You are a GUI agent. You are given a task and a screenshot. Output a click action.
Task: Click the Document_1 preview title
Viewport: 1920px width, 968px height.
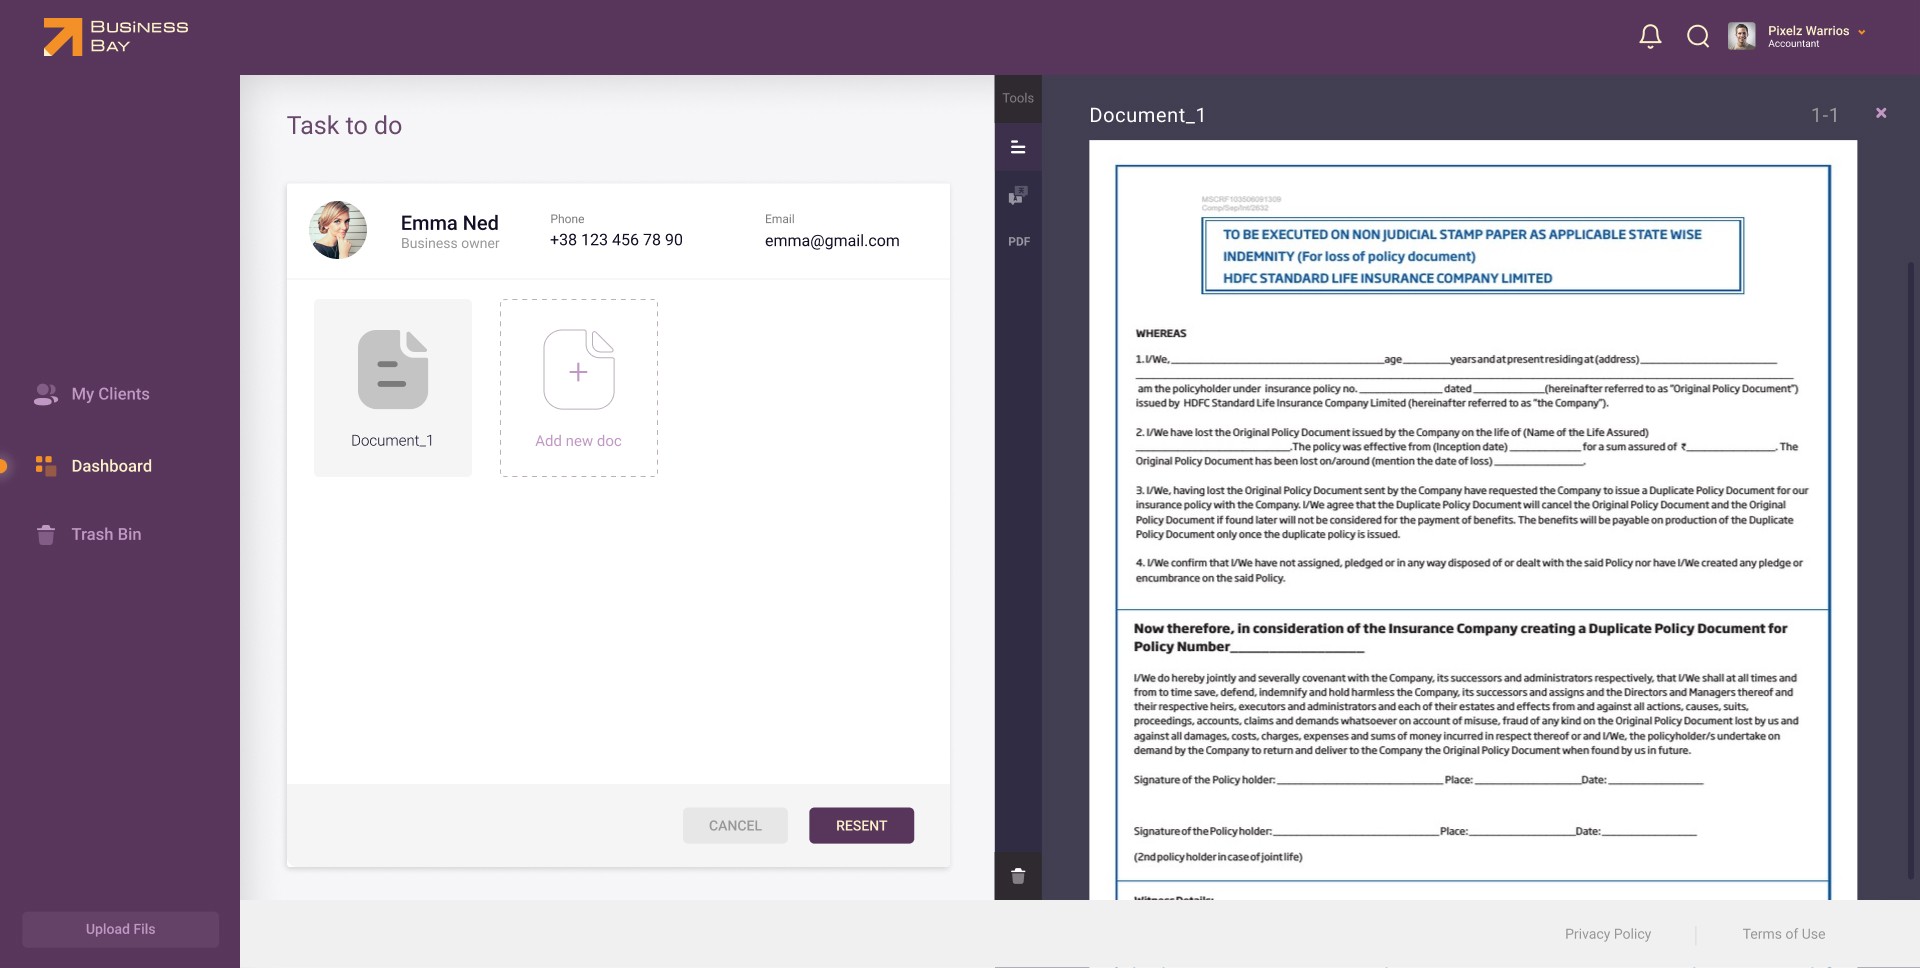coord(1147,115)
